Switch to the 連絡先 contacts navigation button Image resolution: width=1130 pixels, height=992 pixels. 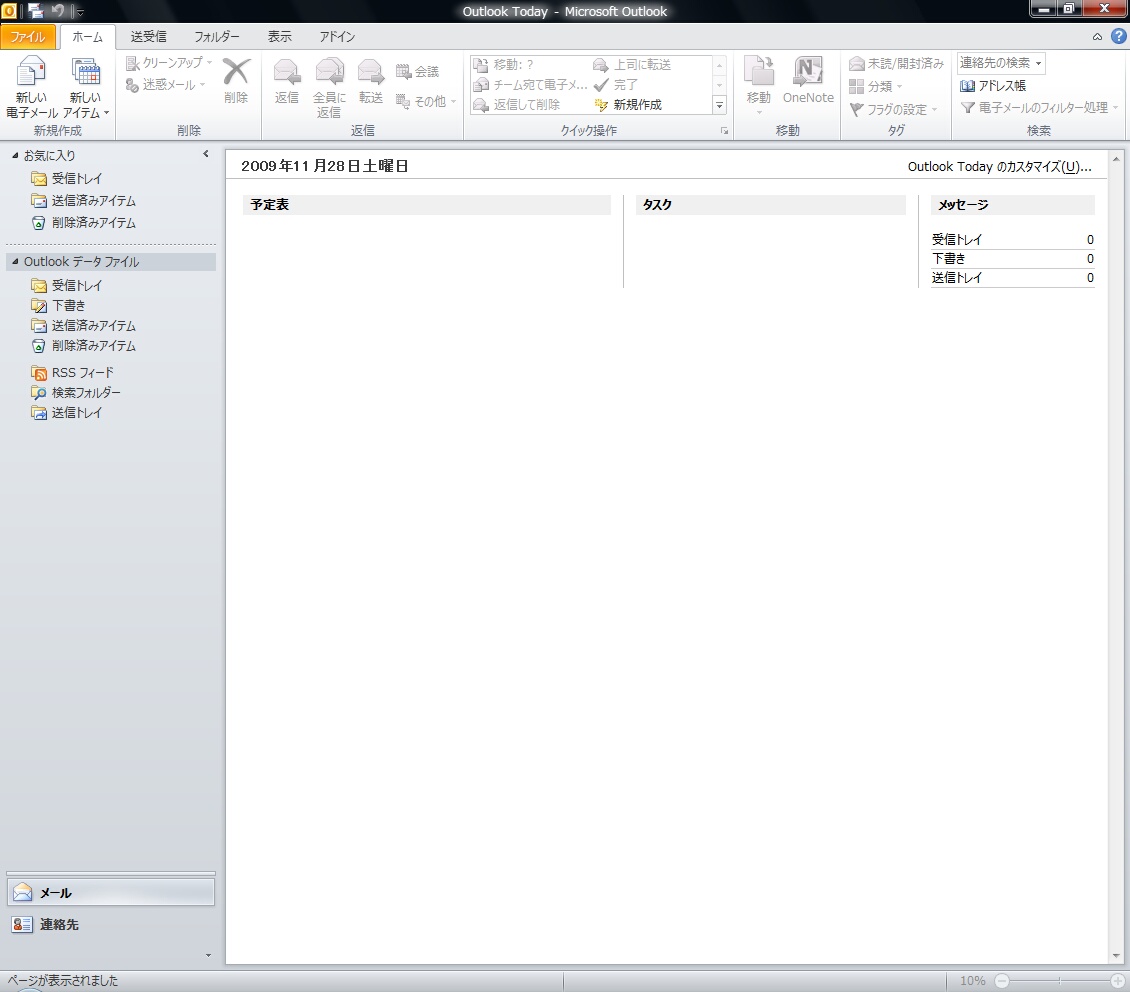click(x=111, y=924)
